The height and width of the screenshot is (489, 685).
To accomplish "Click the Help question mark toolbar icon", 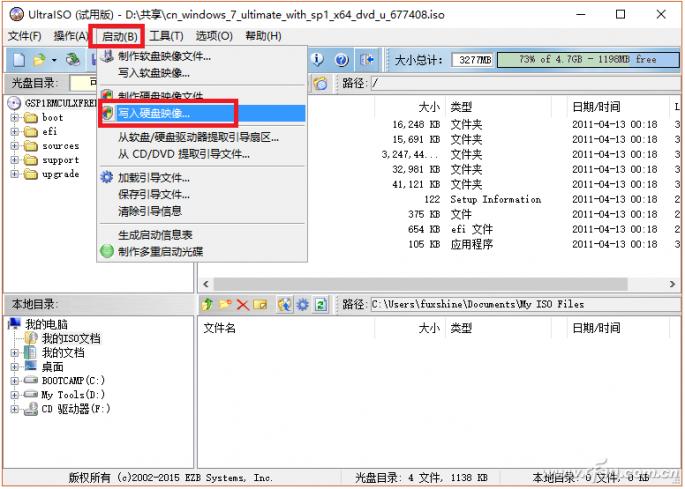I will (x=342, y=59).
